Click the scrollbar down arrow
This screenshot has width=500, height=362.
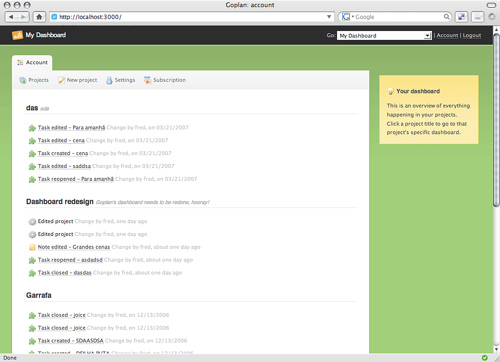click(x=496, y=349)
